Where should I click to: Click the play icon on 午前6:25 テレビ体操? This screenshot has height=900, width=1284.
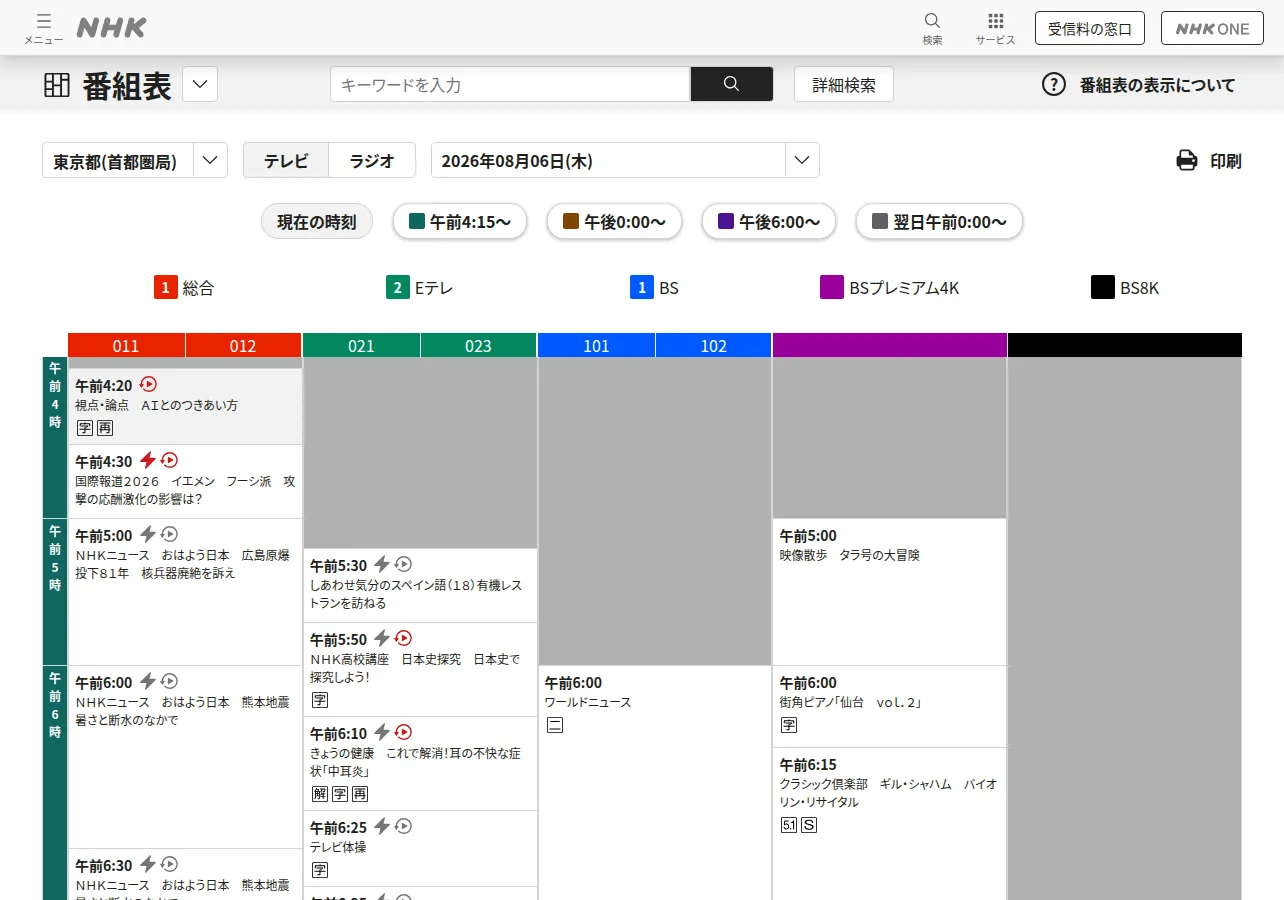click(x=403, y=826)
